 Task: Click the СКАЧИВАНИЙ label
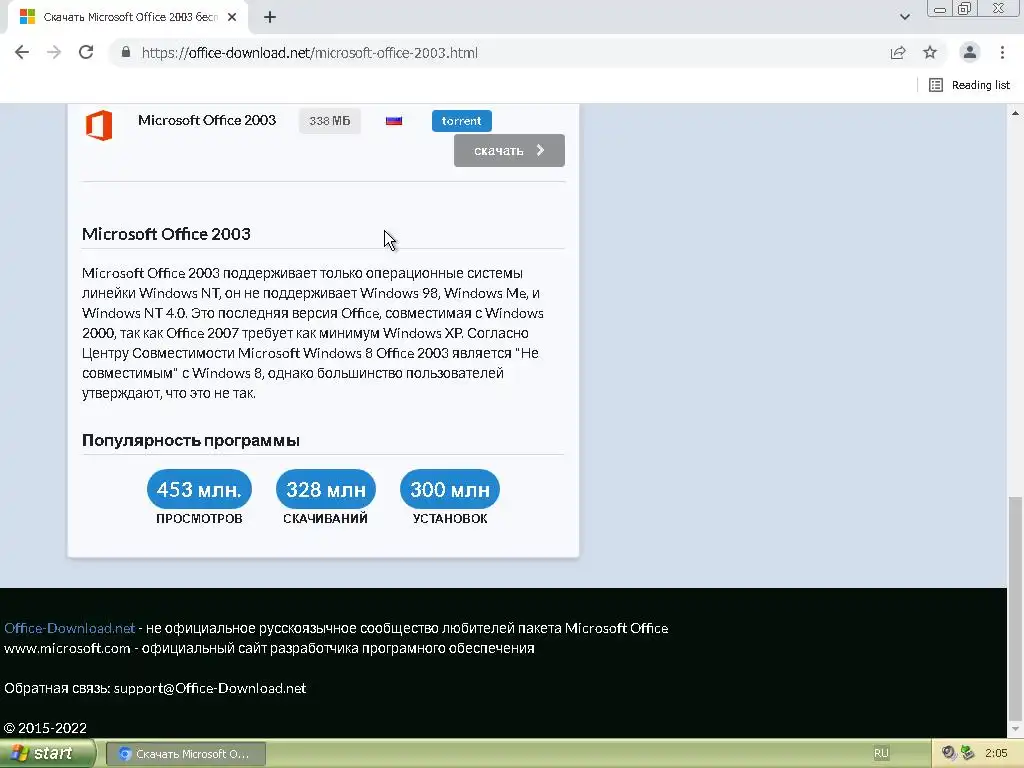325,519
